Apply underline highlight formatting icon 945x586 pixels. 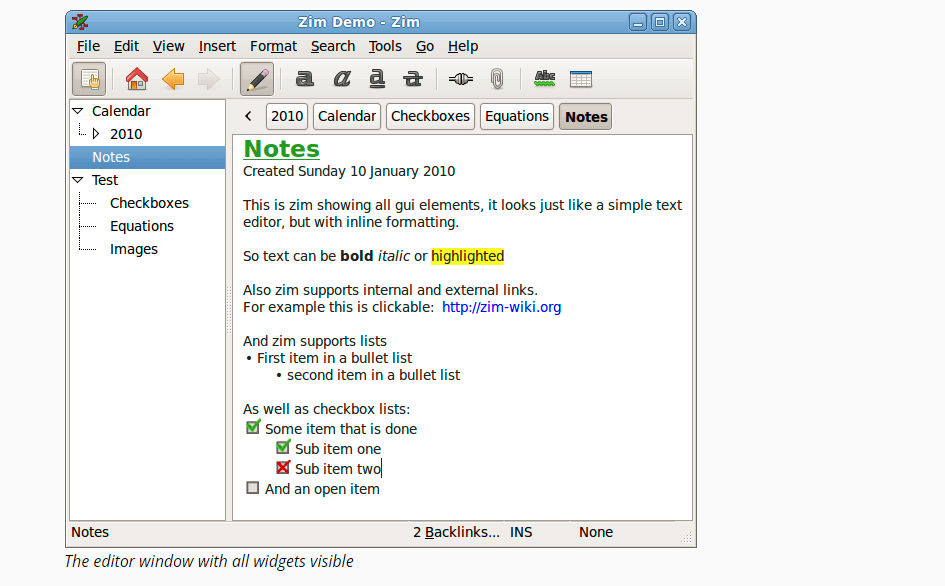coord(377,79)
